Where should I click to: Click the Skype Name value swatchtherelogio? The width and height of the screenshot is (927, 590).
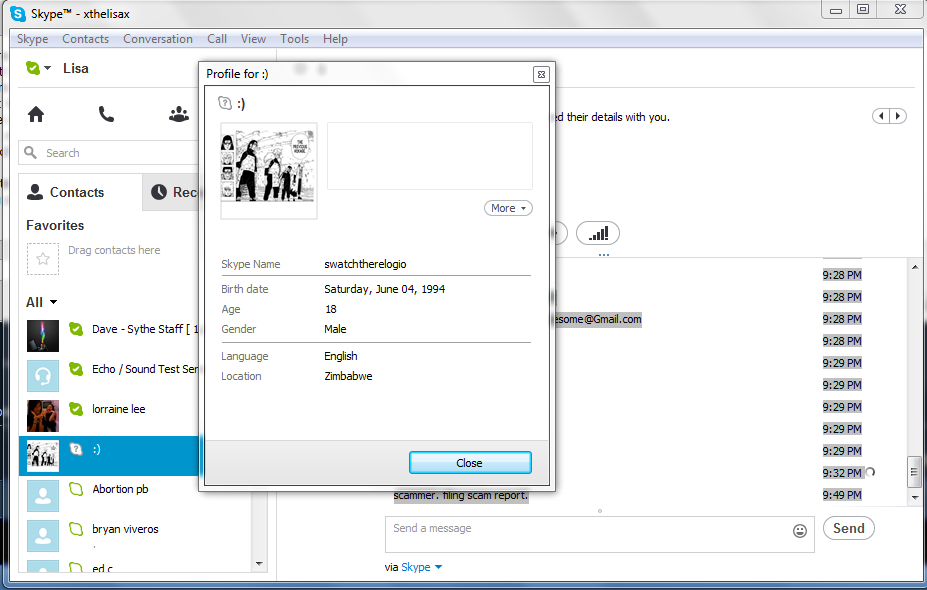(365, 264)
